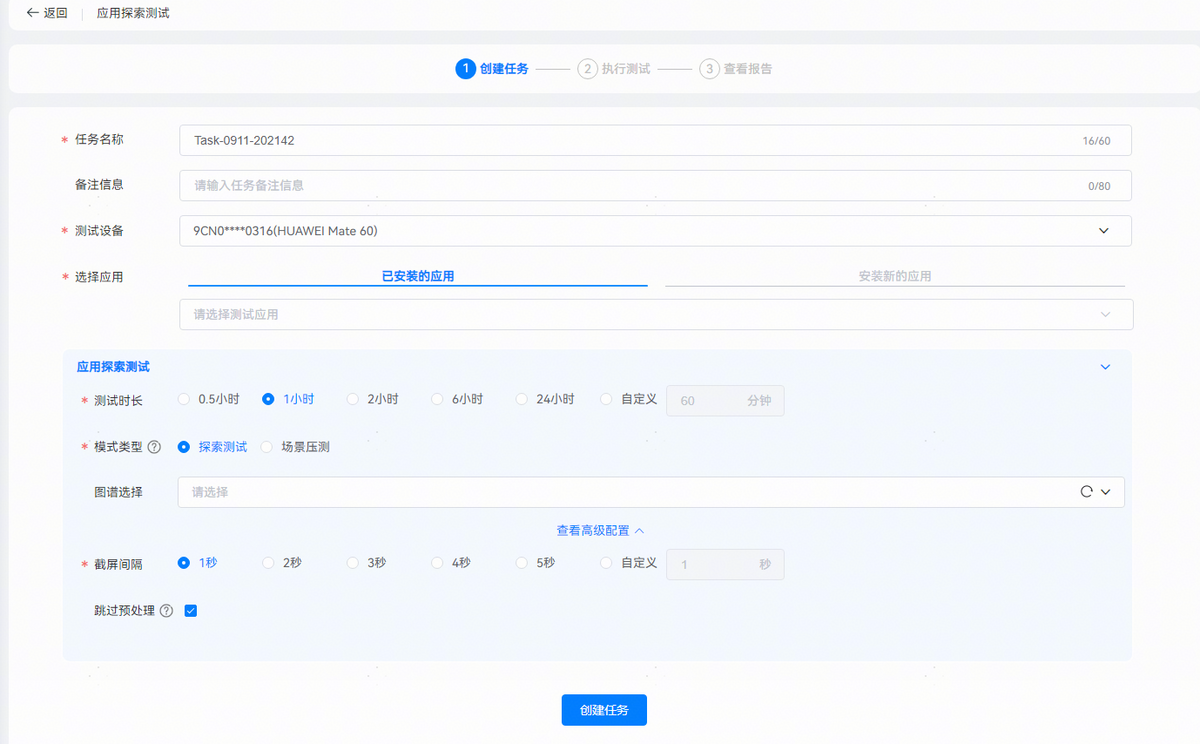The image size is (1200, 744).
Task: Click the help icon beside 模式类型
Action: pos(154,447)
